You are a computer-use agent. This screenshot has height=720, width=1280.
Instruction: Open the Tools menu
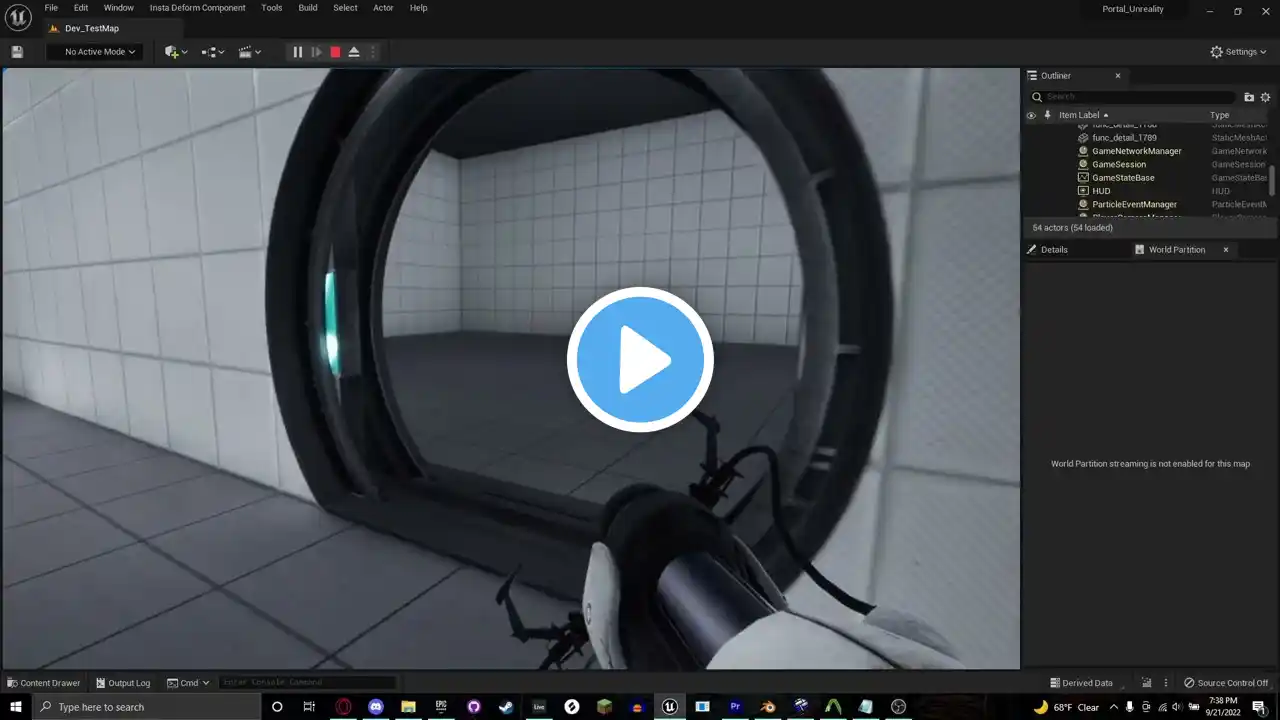tap(272, 8)
